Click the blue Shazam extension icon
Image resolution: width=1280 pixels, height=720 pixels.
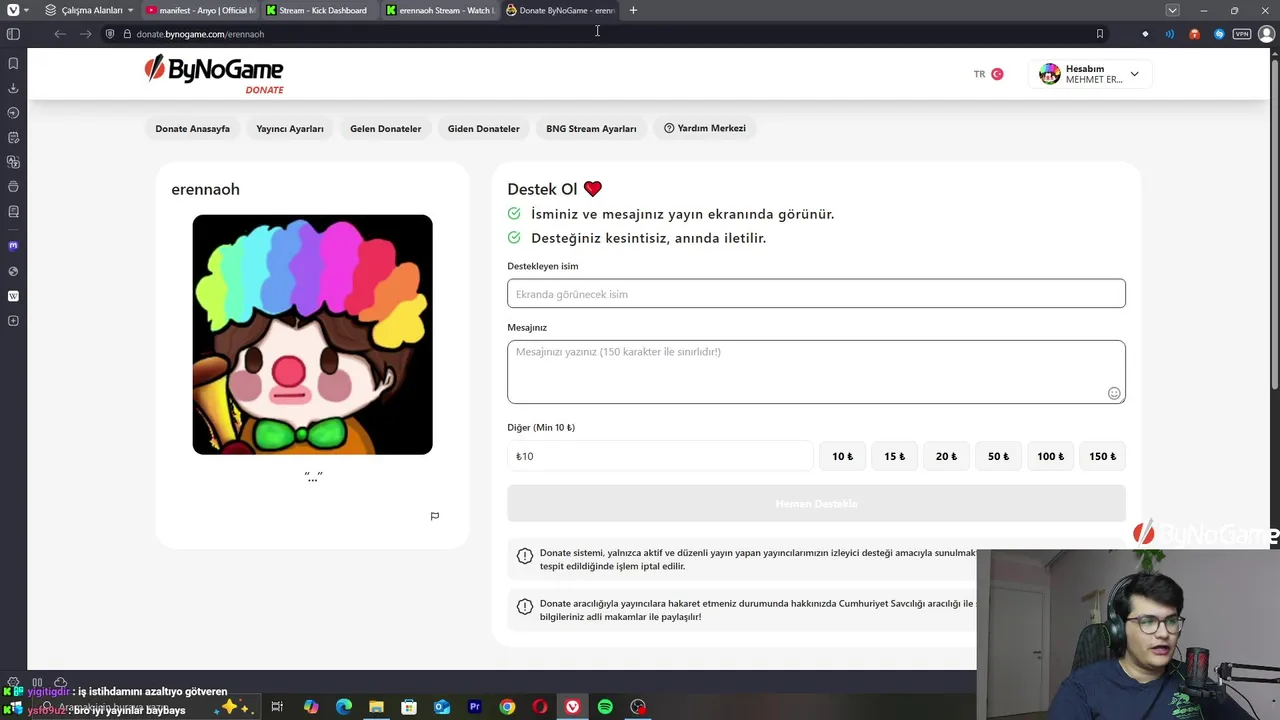pyautogui.click(x=1218, y=34)
